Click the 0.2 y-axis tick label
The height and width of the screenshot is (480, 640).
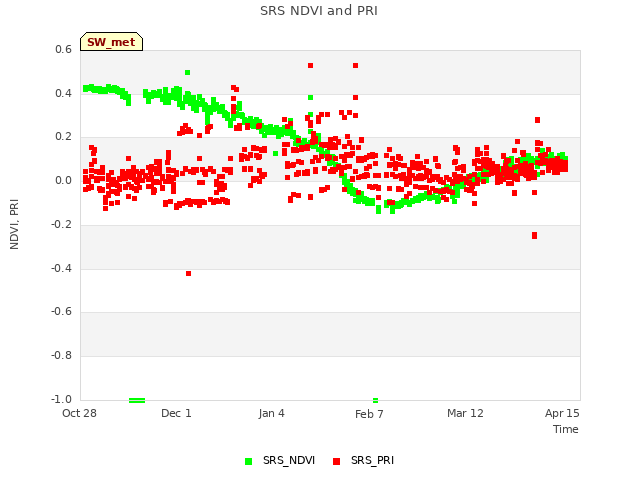(x=63, y=137)
